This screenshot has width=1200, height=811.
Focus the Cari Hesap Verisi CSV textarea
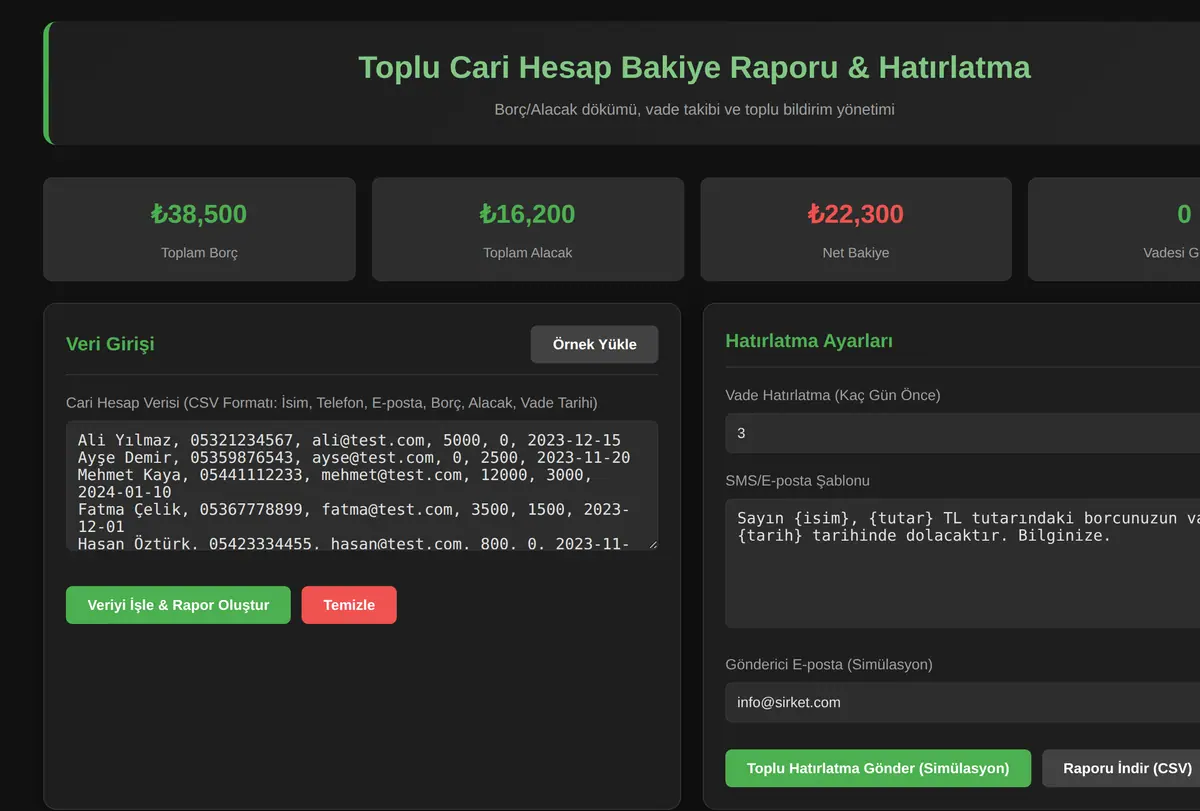pyautogui.click(x=362, y=485)
